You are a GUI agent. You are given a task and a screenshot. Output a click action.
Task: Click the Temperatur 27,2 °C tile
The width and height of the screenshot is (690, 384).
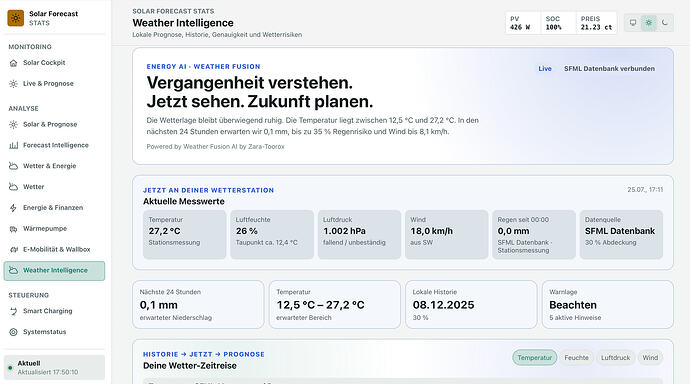[184, 234]
